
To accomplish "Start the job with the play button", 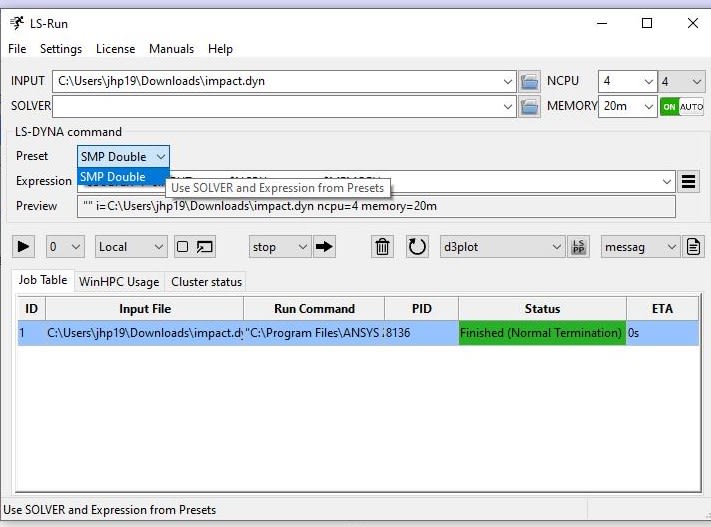I will pos(23,247).
